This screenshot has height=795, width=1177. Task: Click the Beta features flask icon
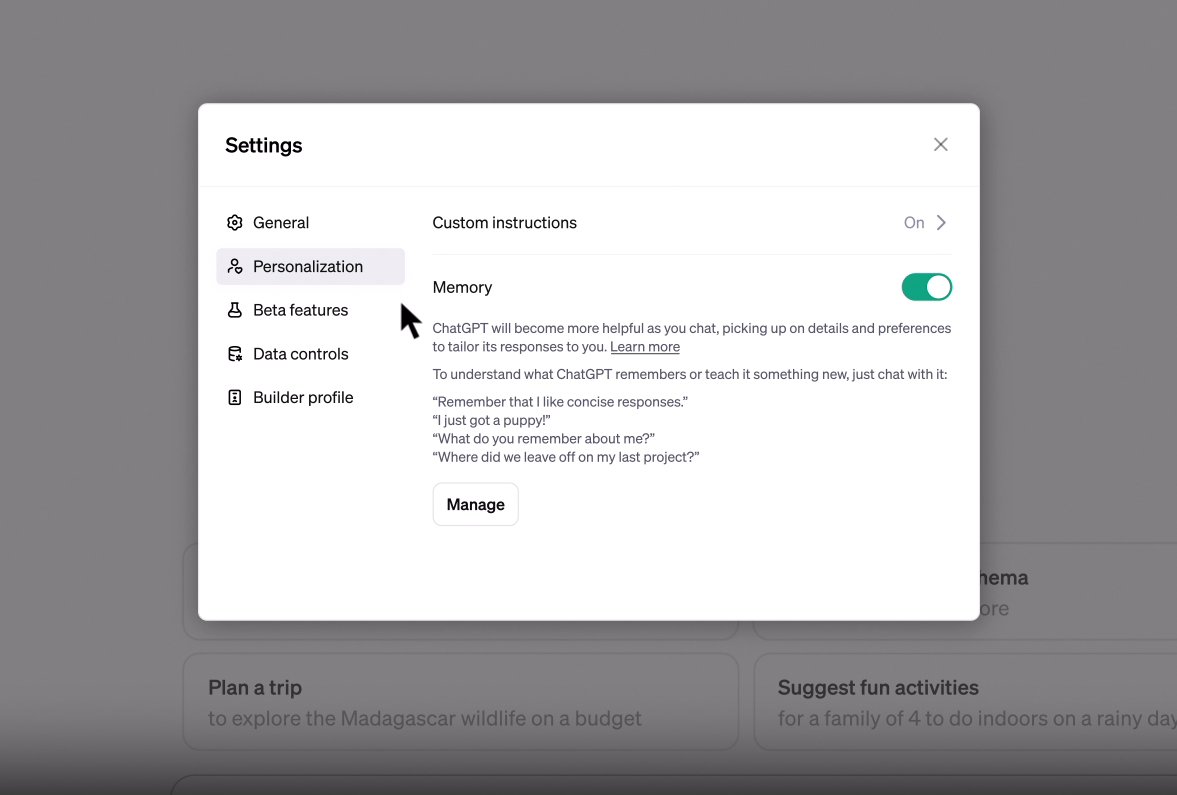(235, 310)
